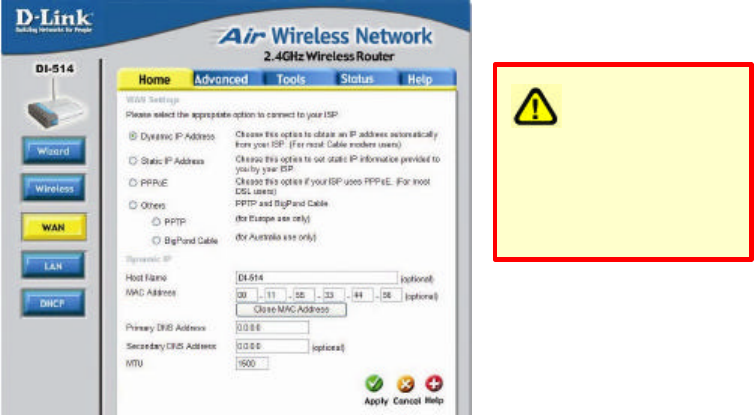Screen dimensions: 754x415
Task: Open the DHCP sidebar button
Action: click(x=53, y=303)
